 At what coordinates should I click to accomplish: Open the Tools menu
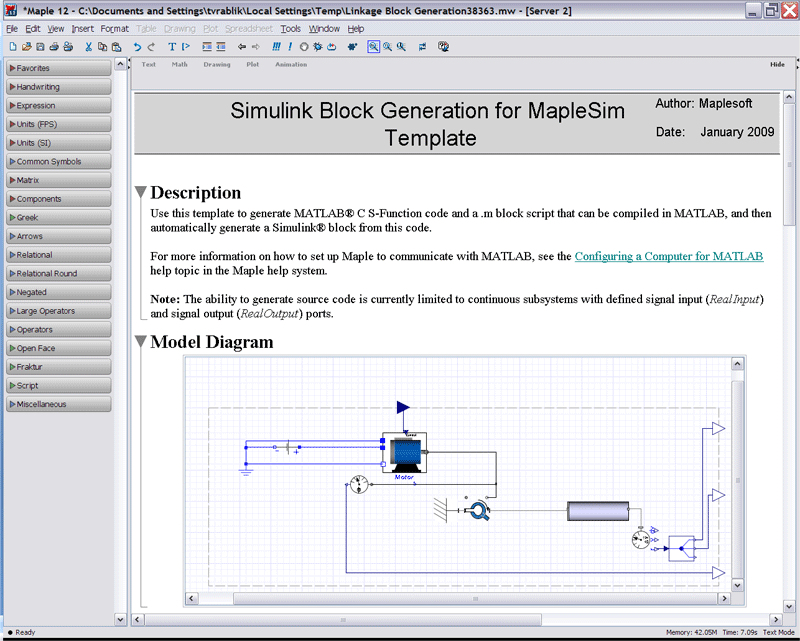pyautogui.click(x=290, y=29)
